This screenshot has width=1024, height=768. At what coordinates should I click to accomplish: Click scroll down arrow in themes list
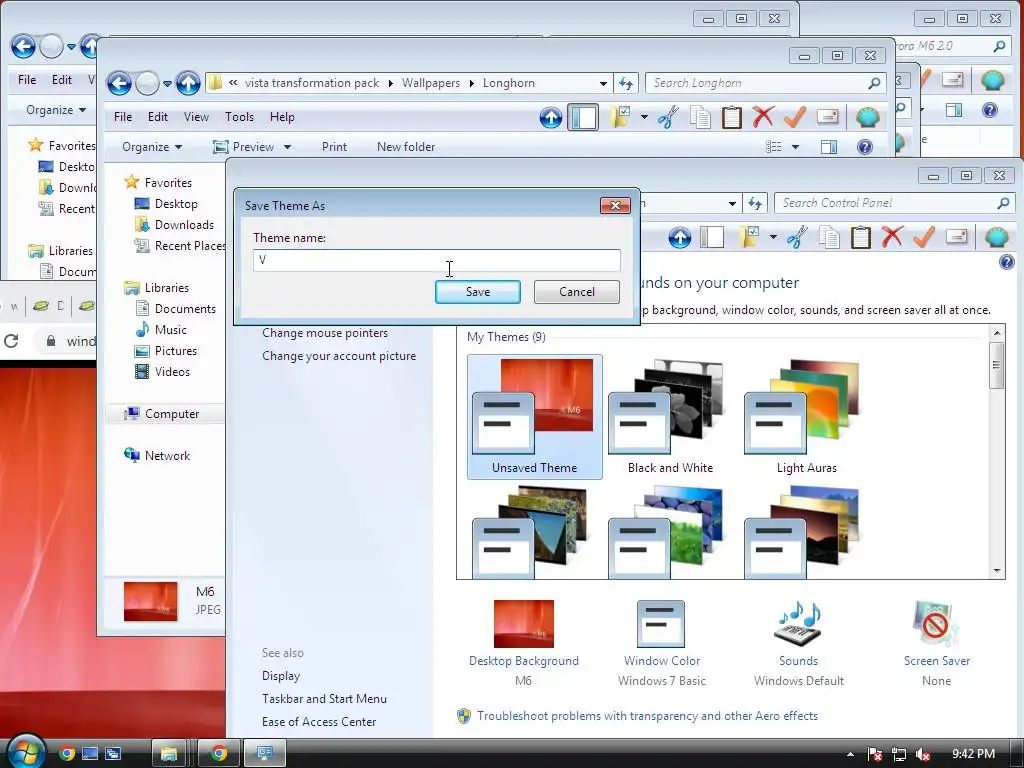997,571
